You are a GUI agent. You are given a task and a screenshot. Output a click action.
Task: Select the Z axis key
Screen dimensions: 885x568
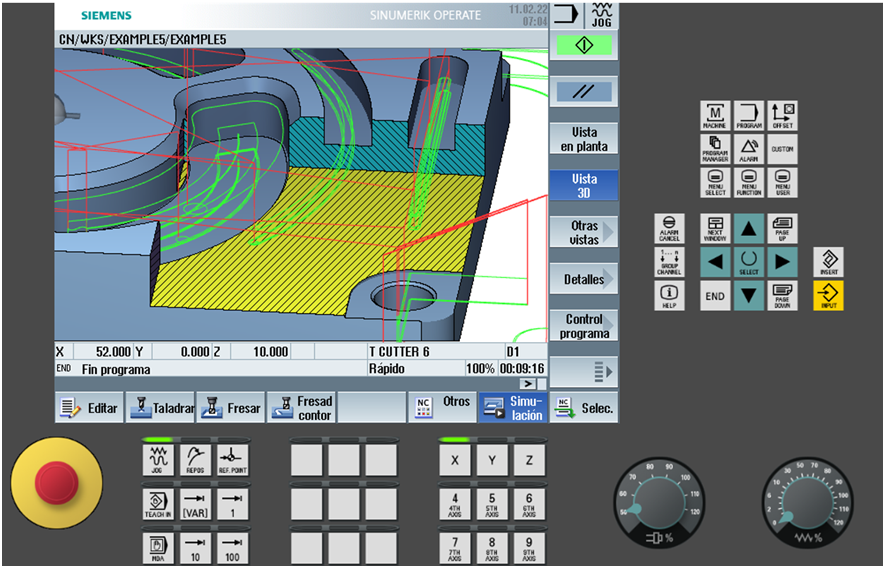[529, 460]
